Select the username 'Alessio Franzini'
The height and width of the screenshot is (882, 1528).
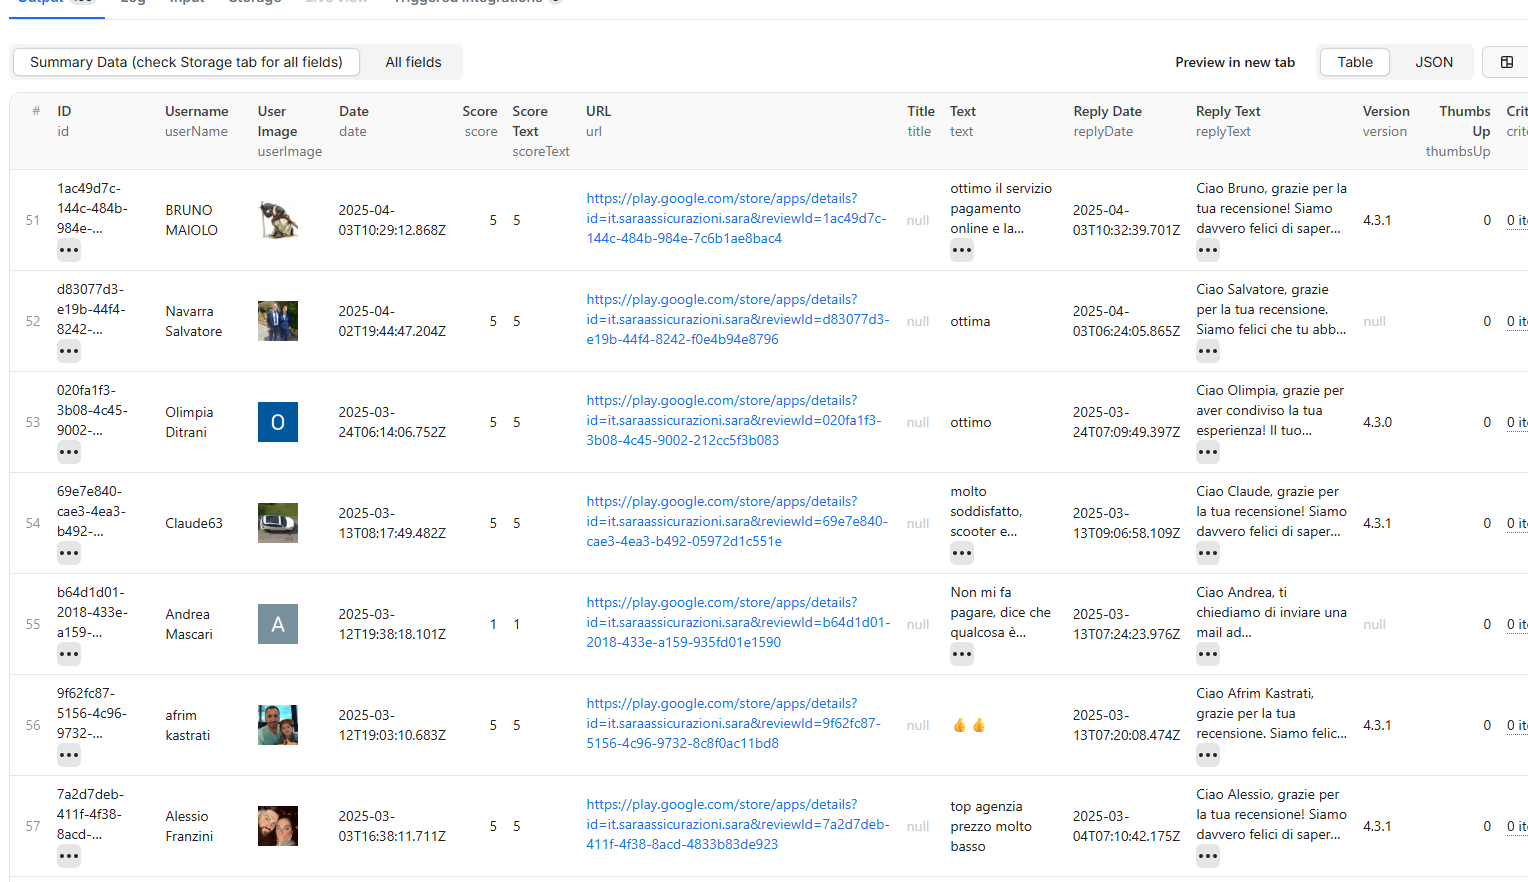pyautogui.click(x=189, y=826)
